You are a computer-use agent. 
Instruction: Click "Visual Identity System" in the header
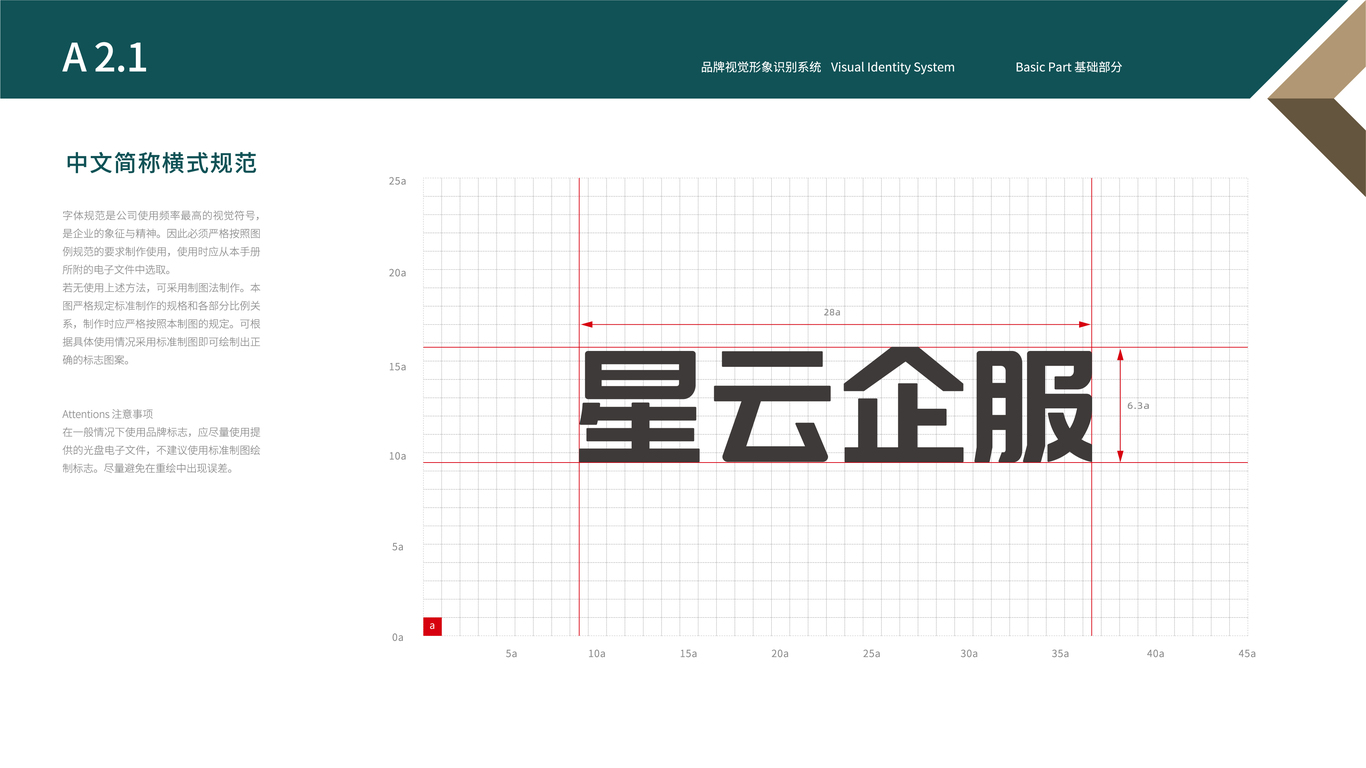pos(893,67)
